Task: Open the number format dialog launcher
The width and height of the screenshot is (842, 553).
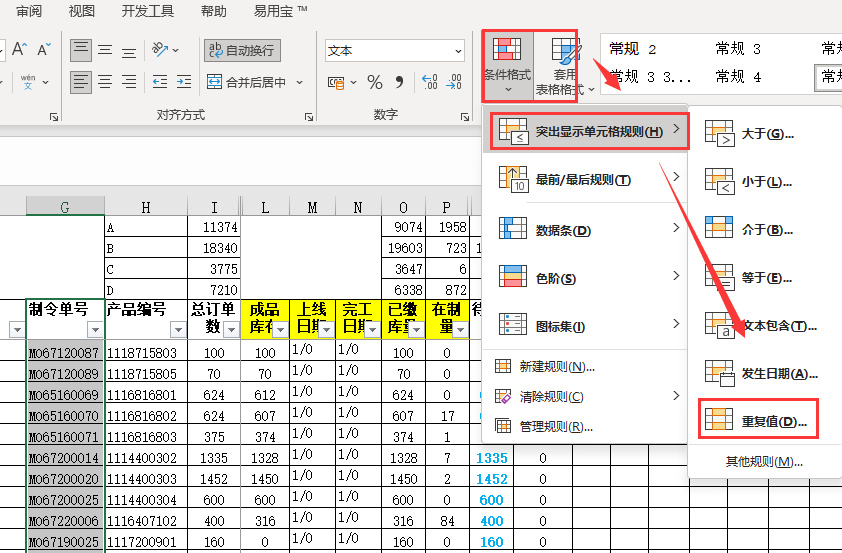Action: pos(464,117)
